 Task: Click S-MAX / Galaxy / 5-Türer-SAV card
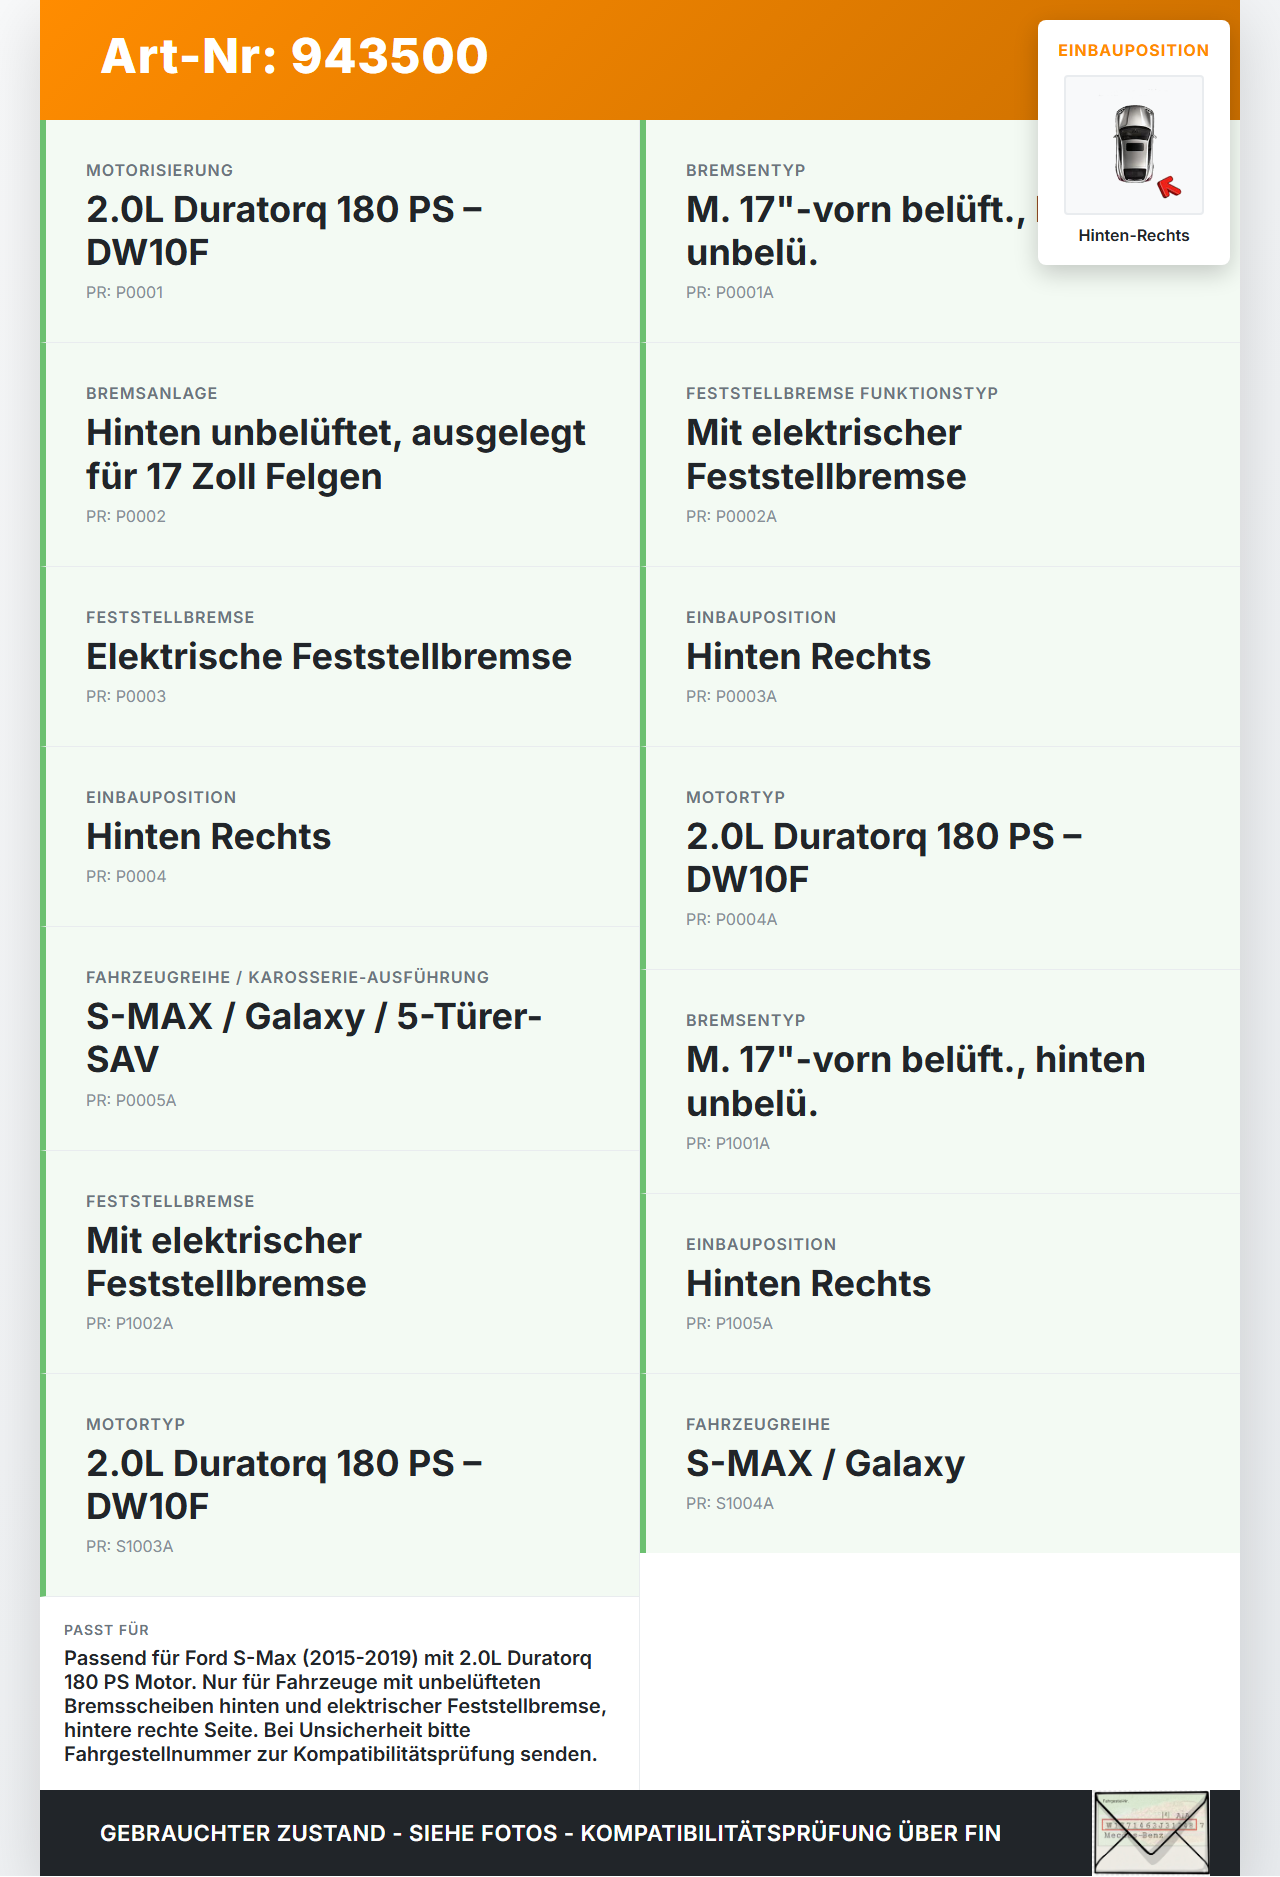340,1039
